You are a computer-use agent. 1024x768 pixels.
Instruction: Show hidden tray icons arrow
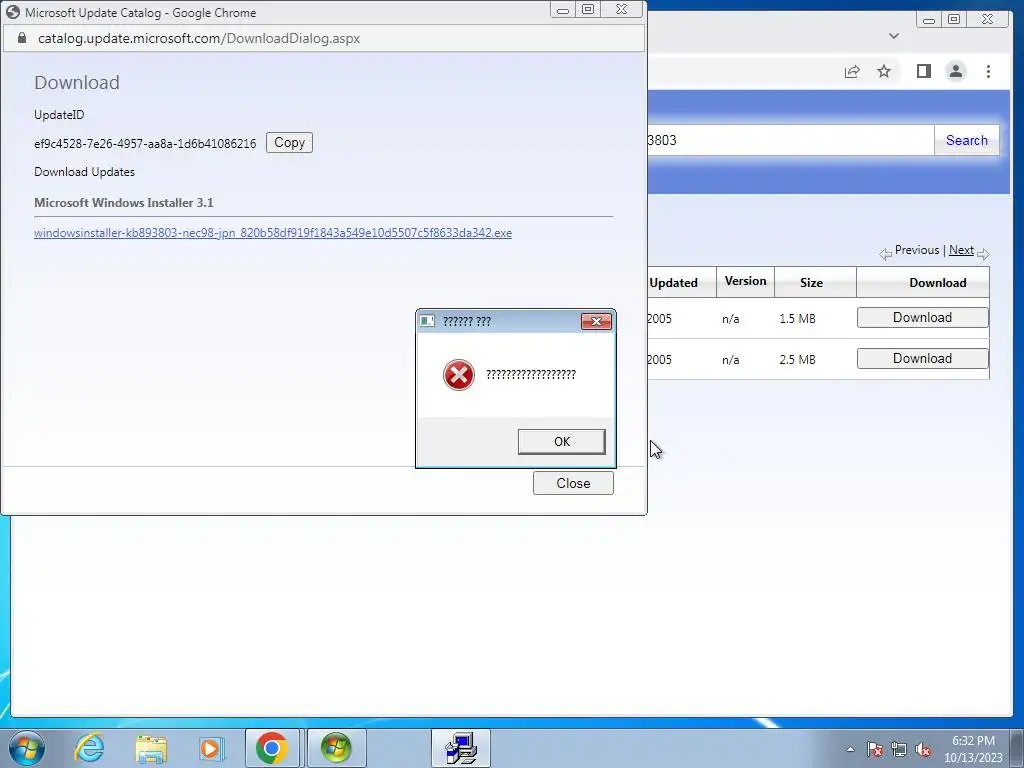tap(850, 749)
